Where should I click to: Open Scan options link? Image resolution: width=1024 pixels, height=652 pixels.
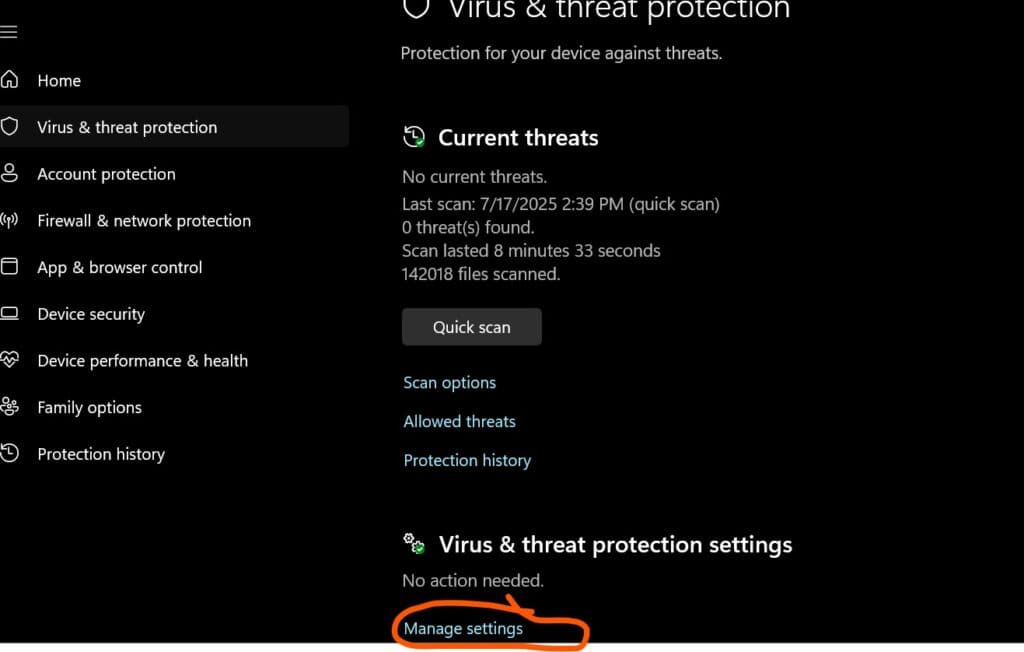[449, 383]
